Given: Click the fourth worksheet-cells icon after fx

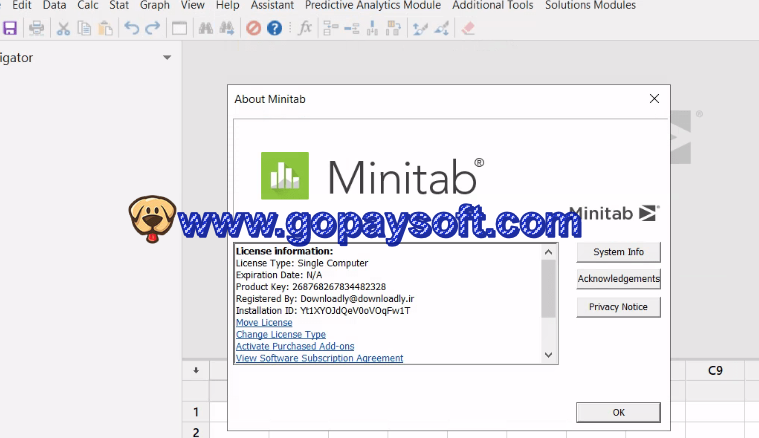Looking at the screenshot, I should coord(393,28).
